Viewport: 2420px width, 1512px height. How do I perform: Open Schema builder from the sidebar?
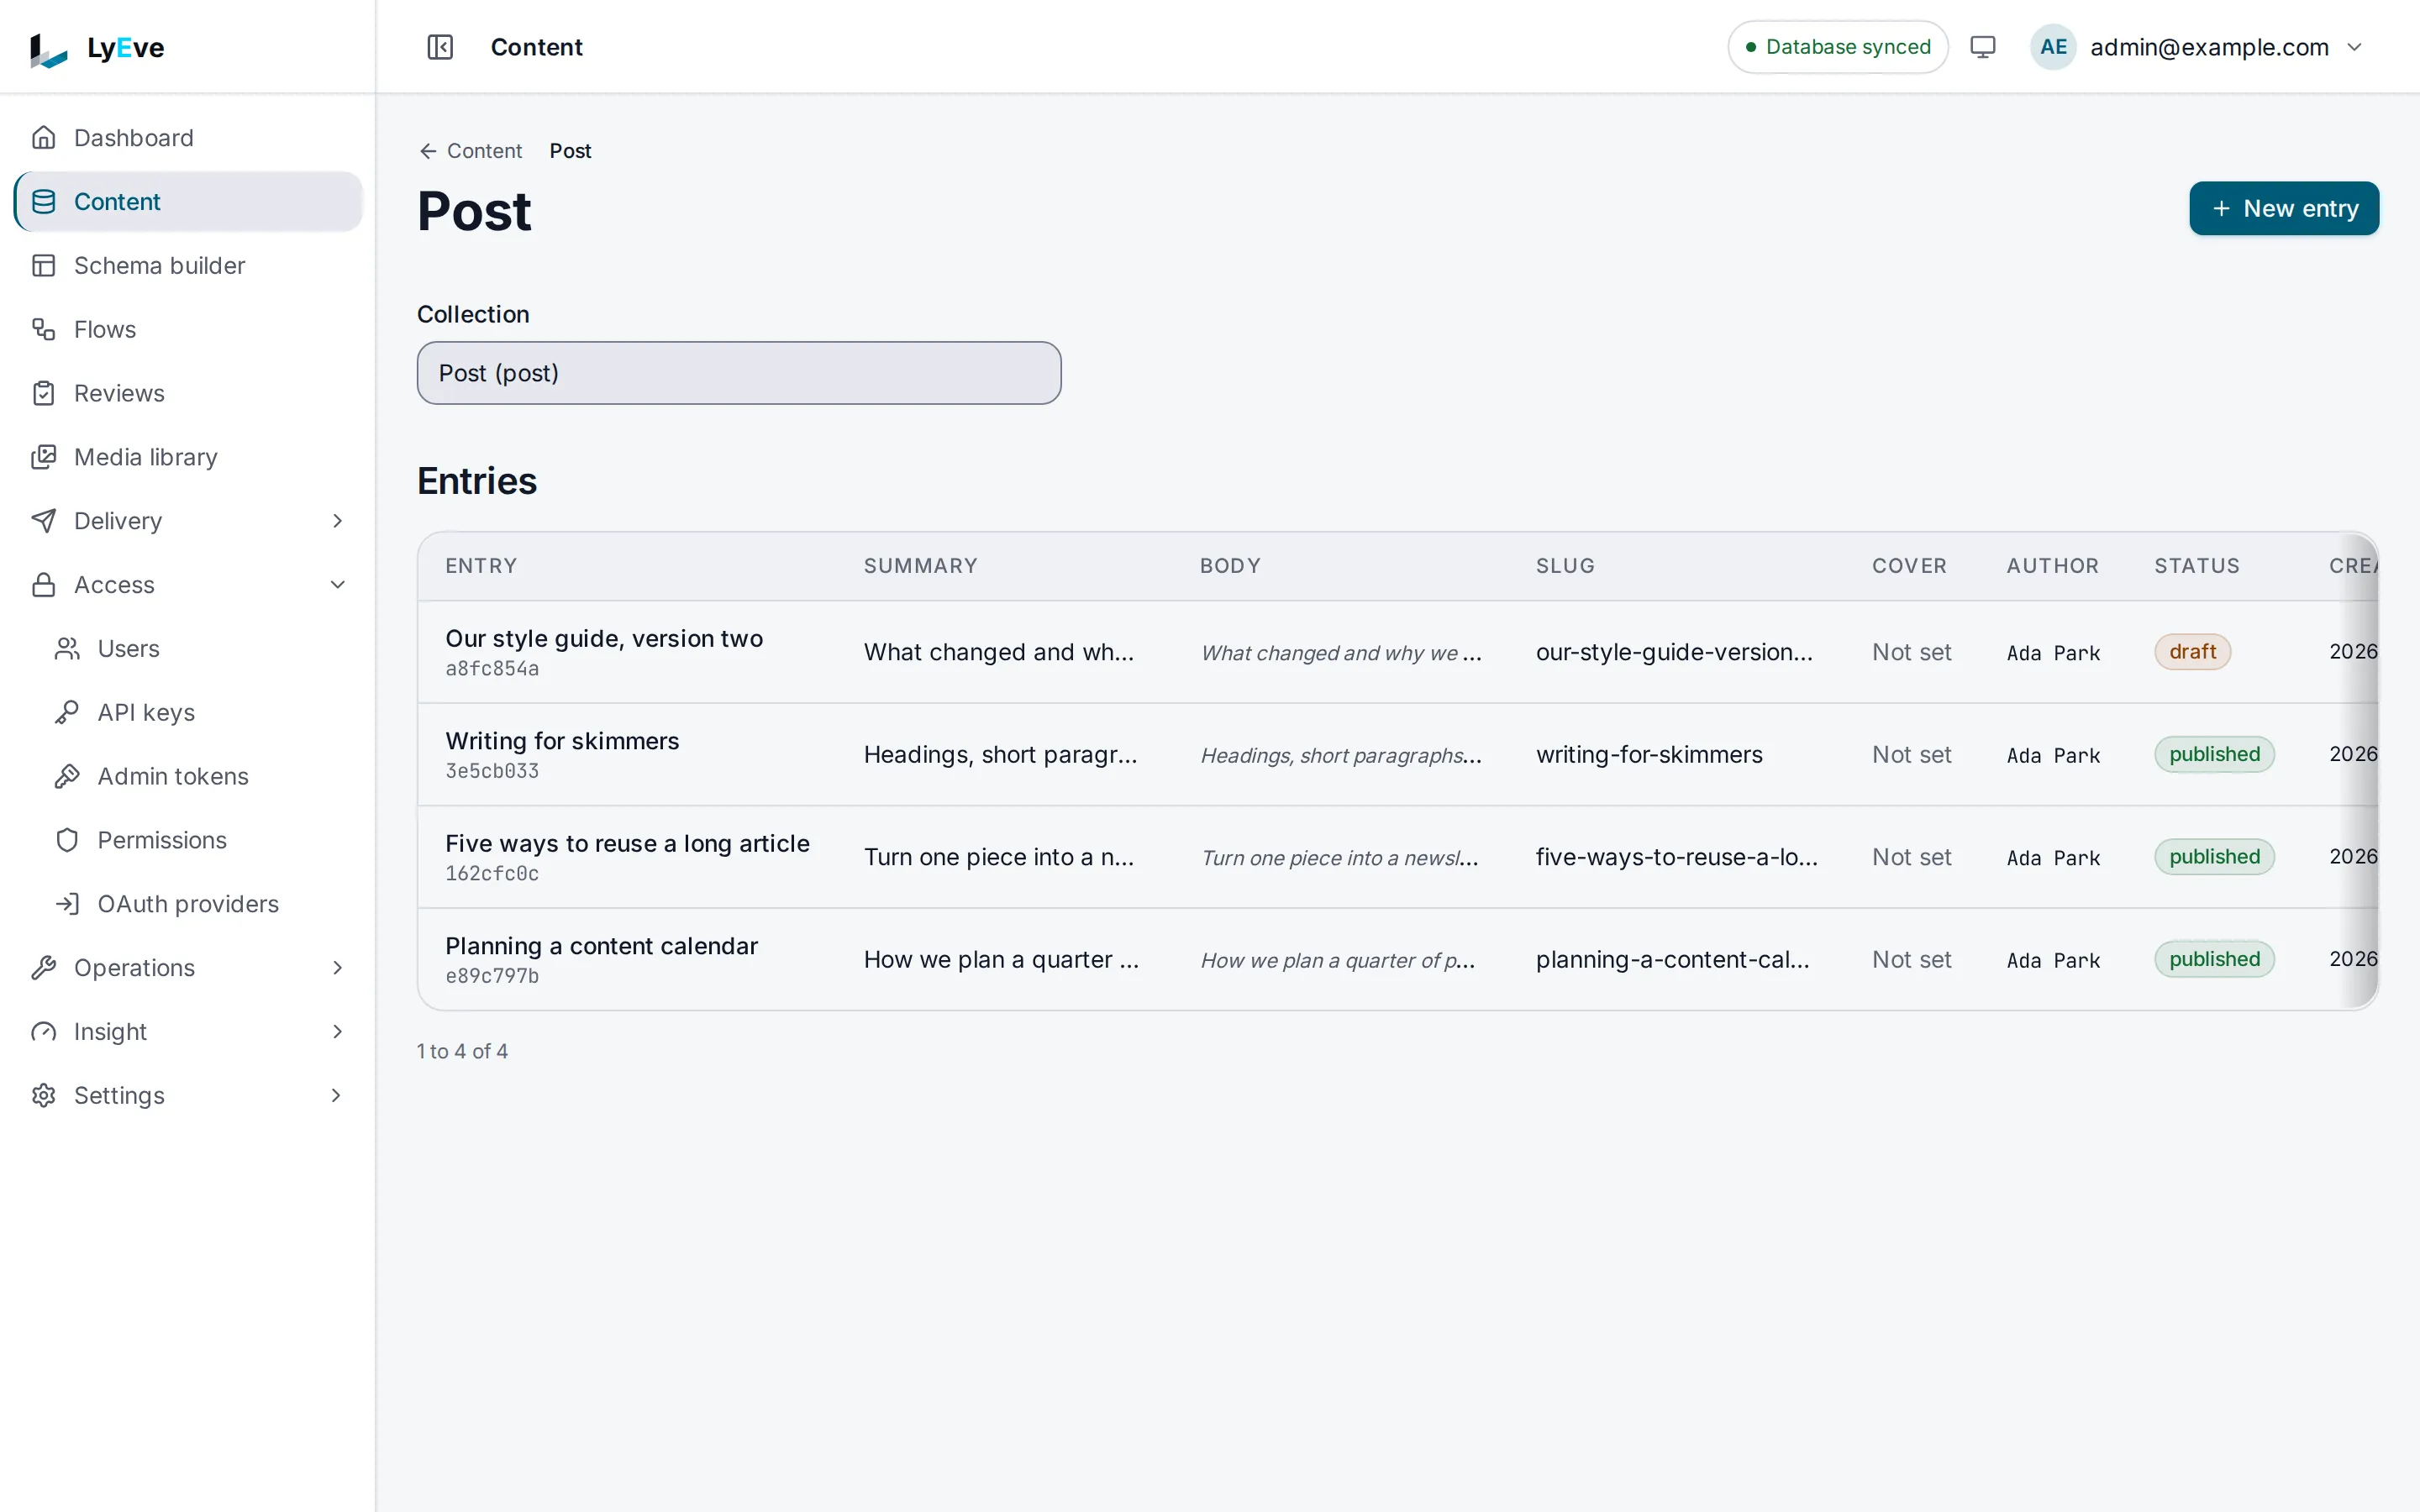pyautogui.click(x=188, y=265)
